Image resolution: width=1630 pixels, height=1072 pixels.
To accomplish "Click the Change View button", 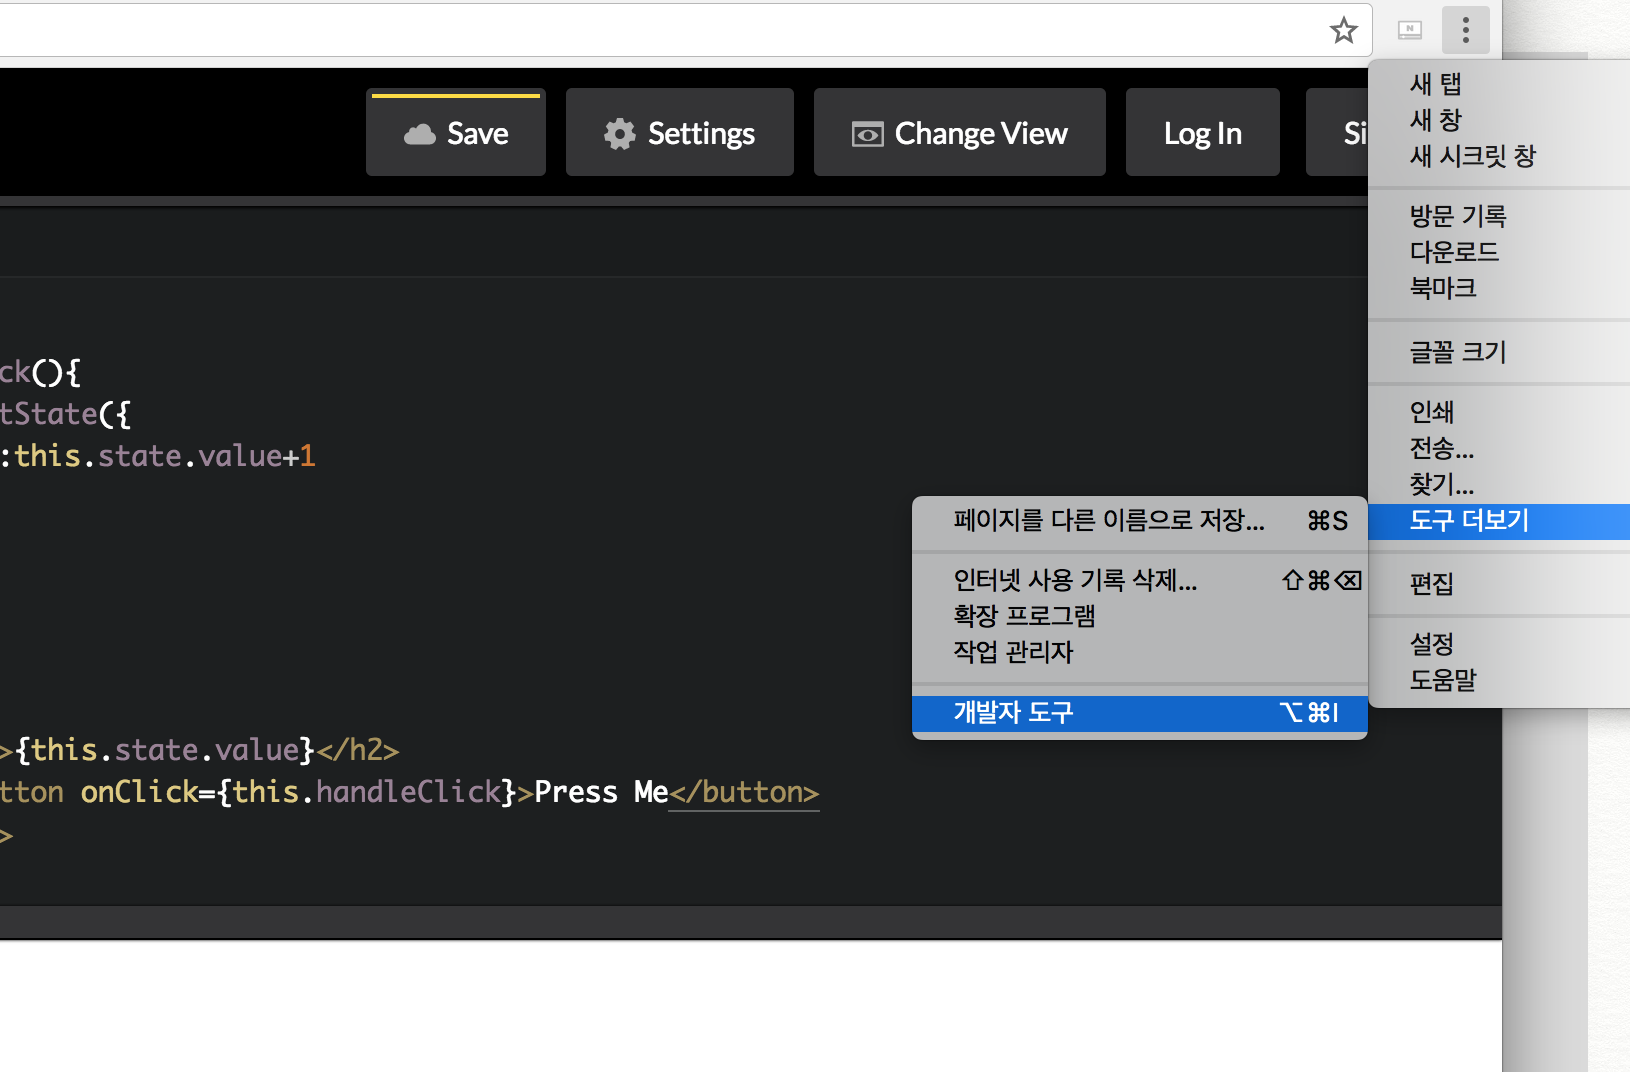I will point(960,132).
